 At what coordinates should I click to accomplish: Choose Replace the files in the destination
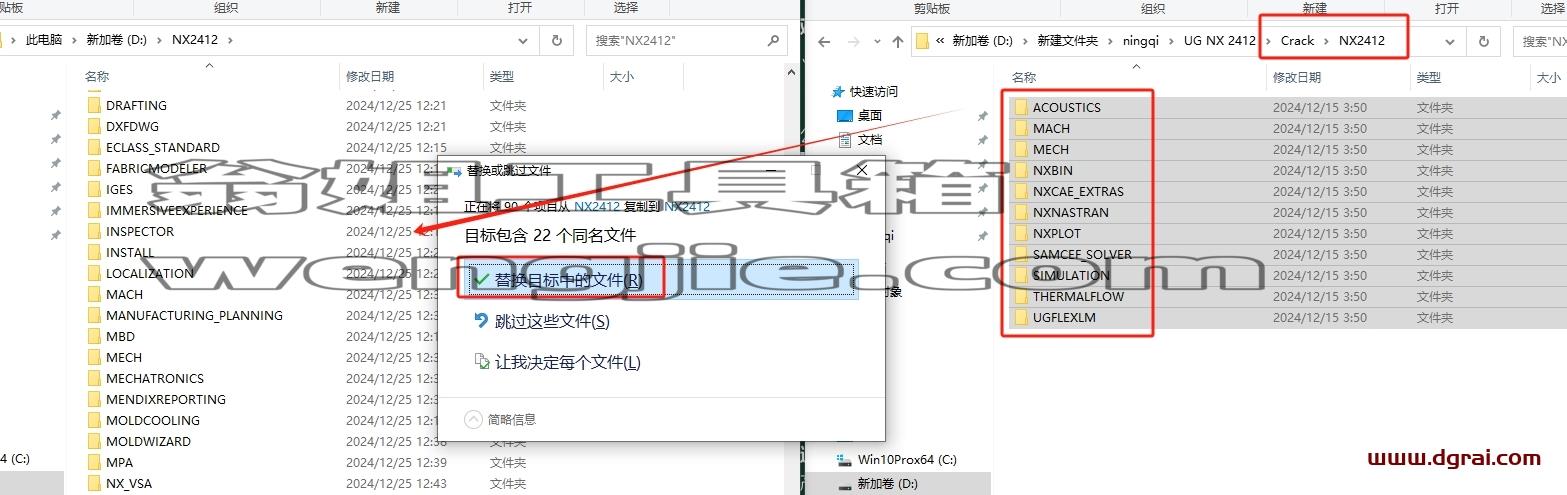point(660,280)
